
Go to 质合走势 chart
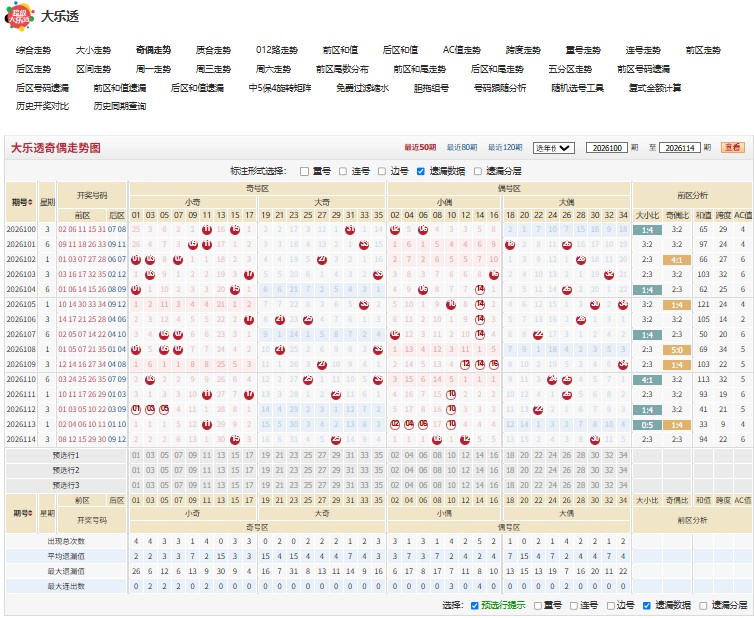pos(214,50)
